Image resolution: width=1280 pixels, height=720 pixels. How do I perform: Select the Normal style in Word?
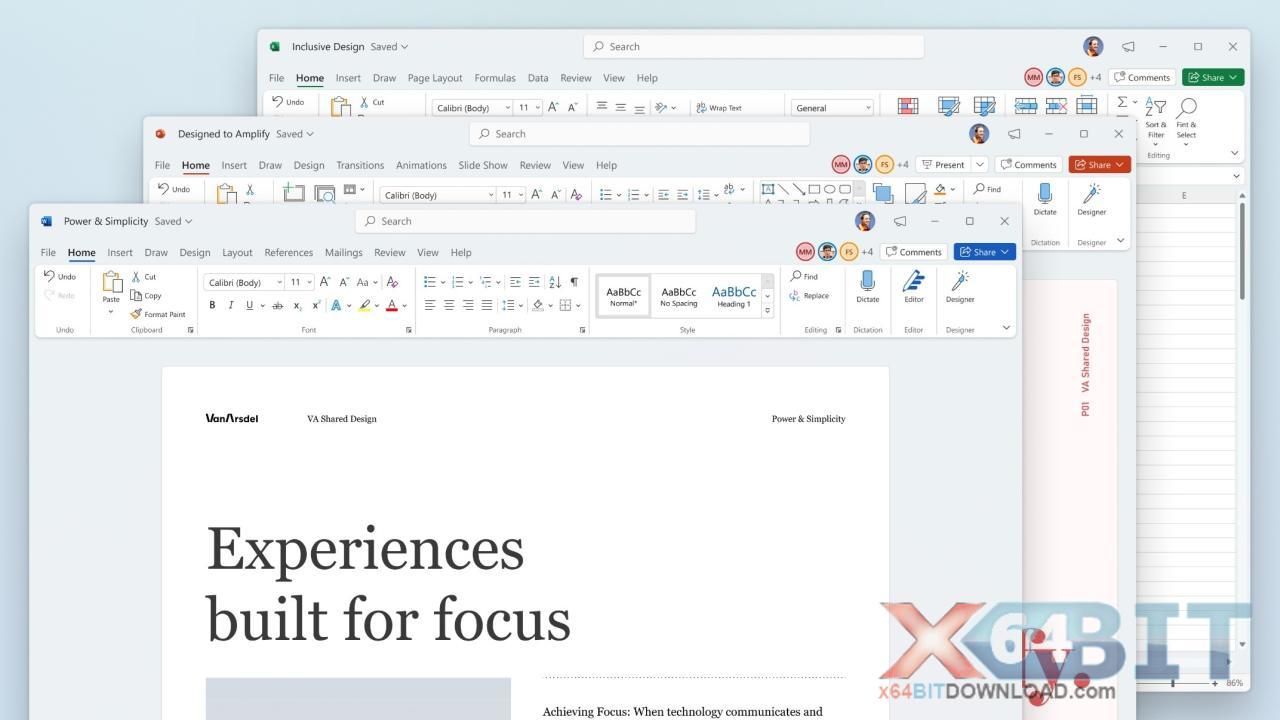pos(624,296)
